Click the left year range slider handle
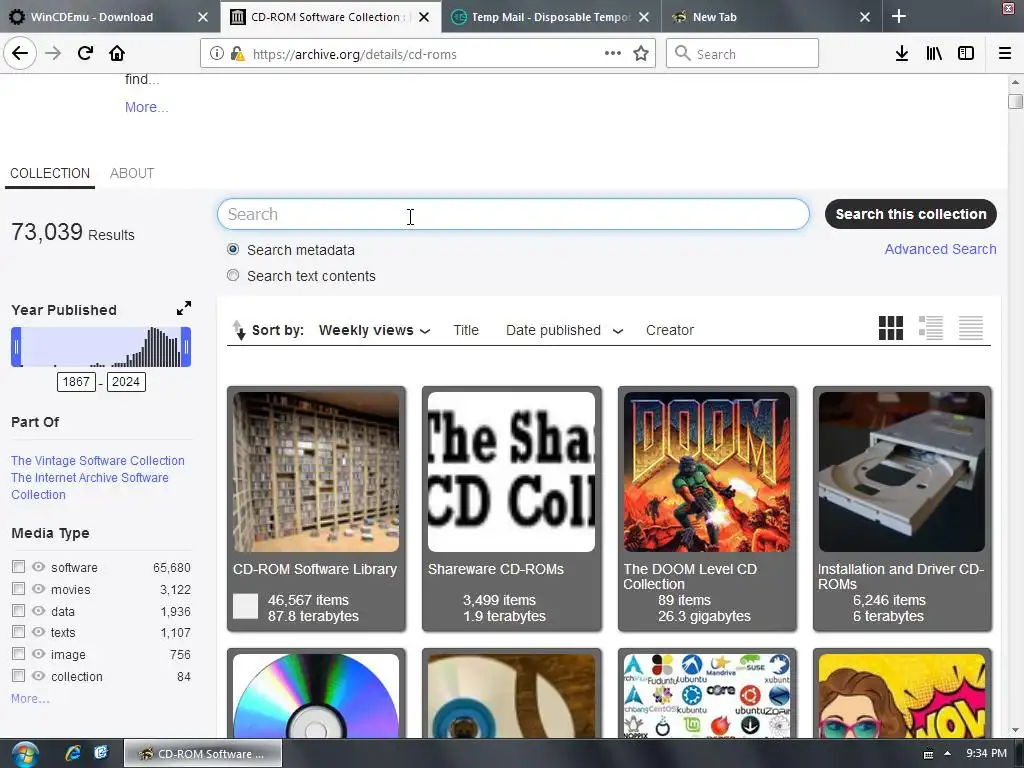This screenshot has height=768, width=1024. (16, 347)
